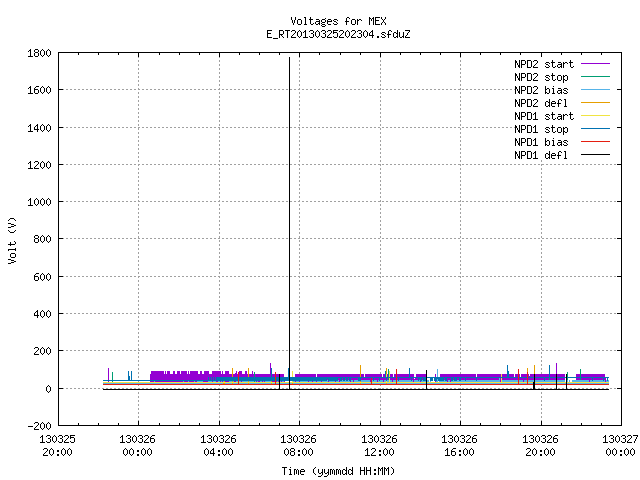Click the 1600 y-axis tick label
This screenshot has height=480, width=640.
click(x=39, y=90)
